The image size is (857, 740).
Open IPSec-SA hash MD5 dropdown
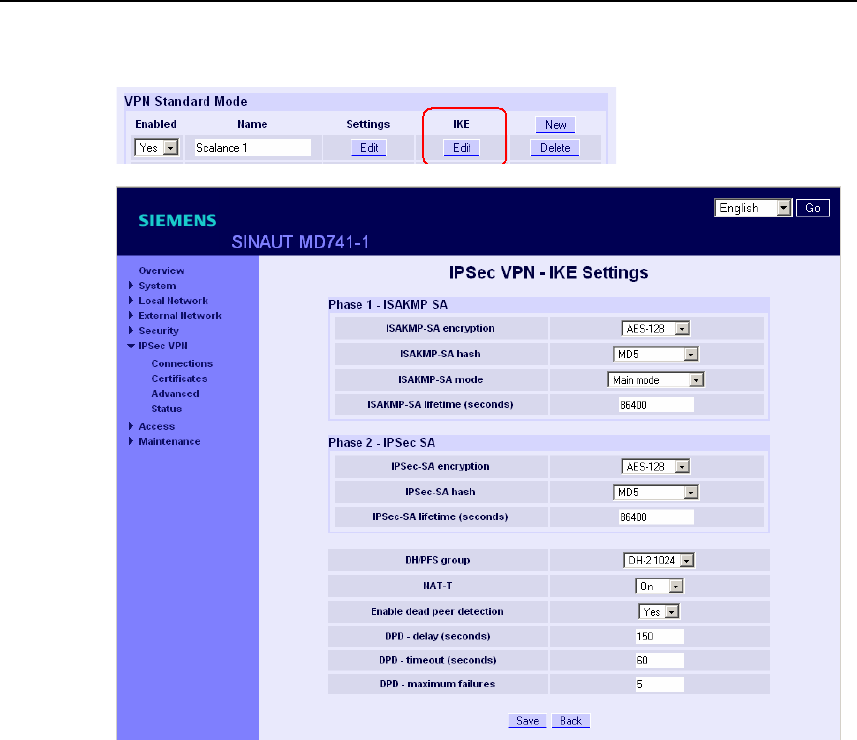(x=656, y=492)
